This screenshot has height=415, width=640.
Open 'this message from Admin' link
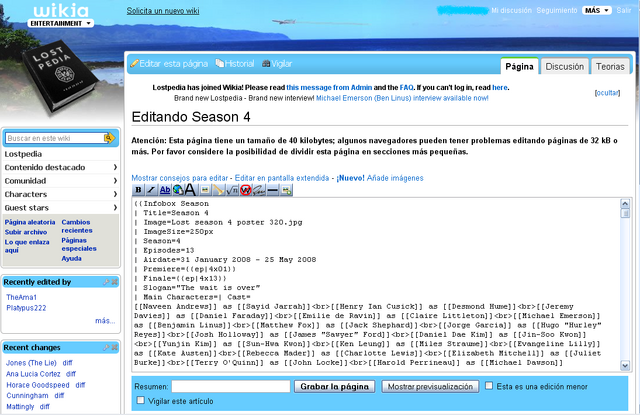coord(329,87)
